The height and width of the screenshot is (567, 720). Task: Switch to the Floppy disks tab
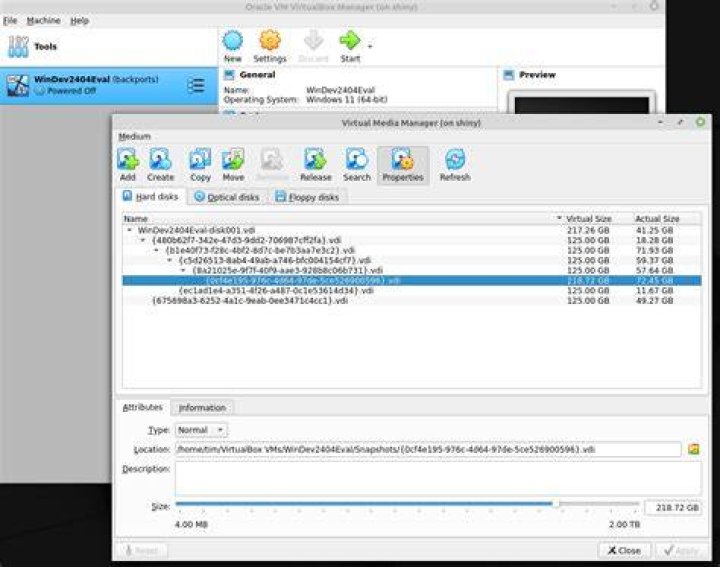tap(307, 197)
